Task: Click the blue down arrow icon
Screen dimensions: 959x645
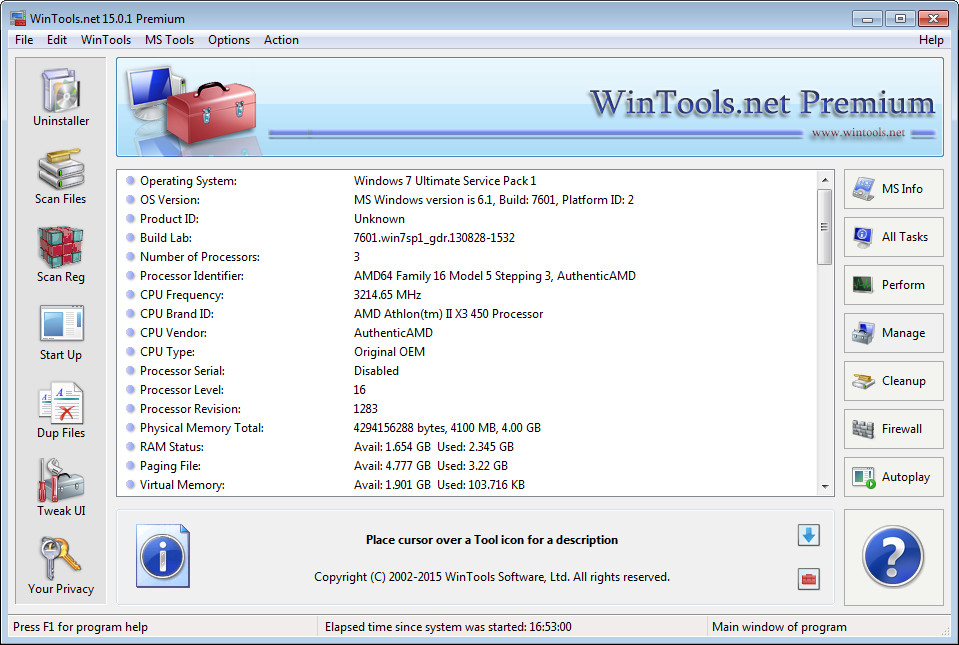Action: tap(809, 536)
